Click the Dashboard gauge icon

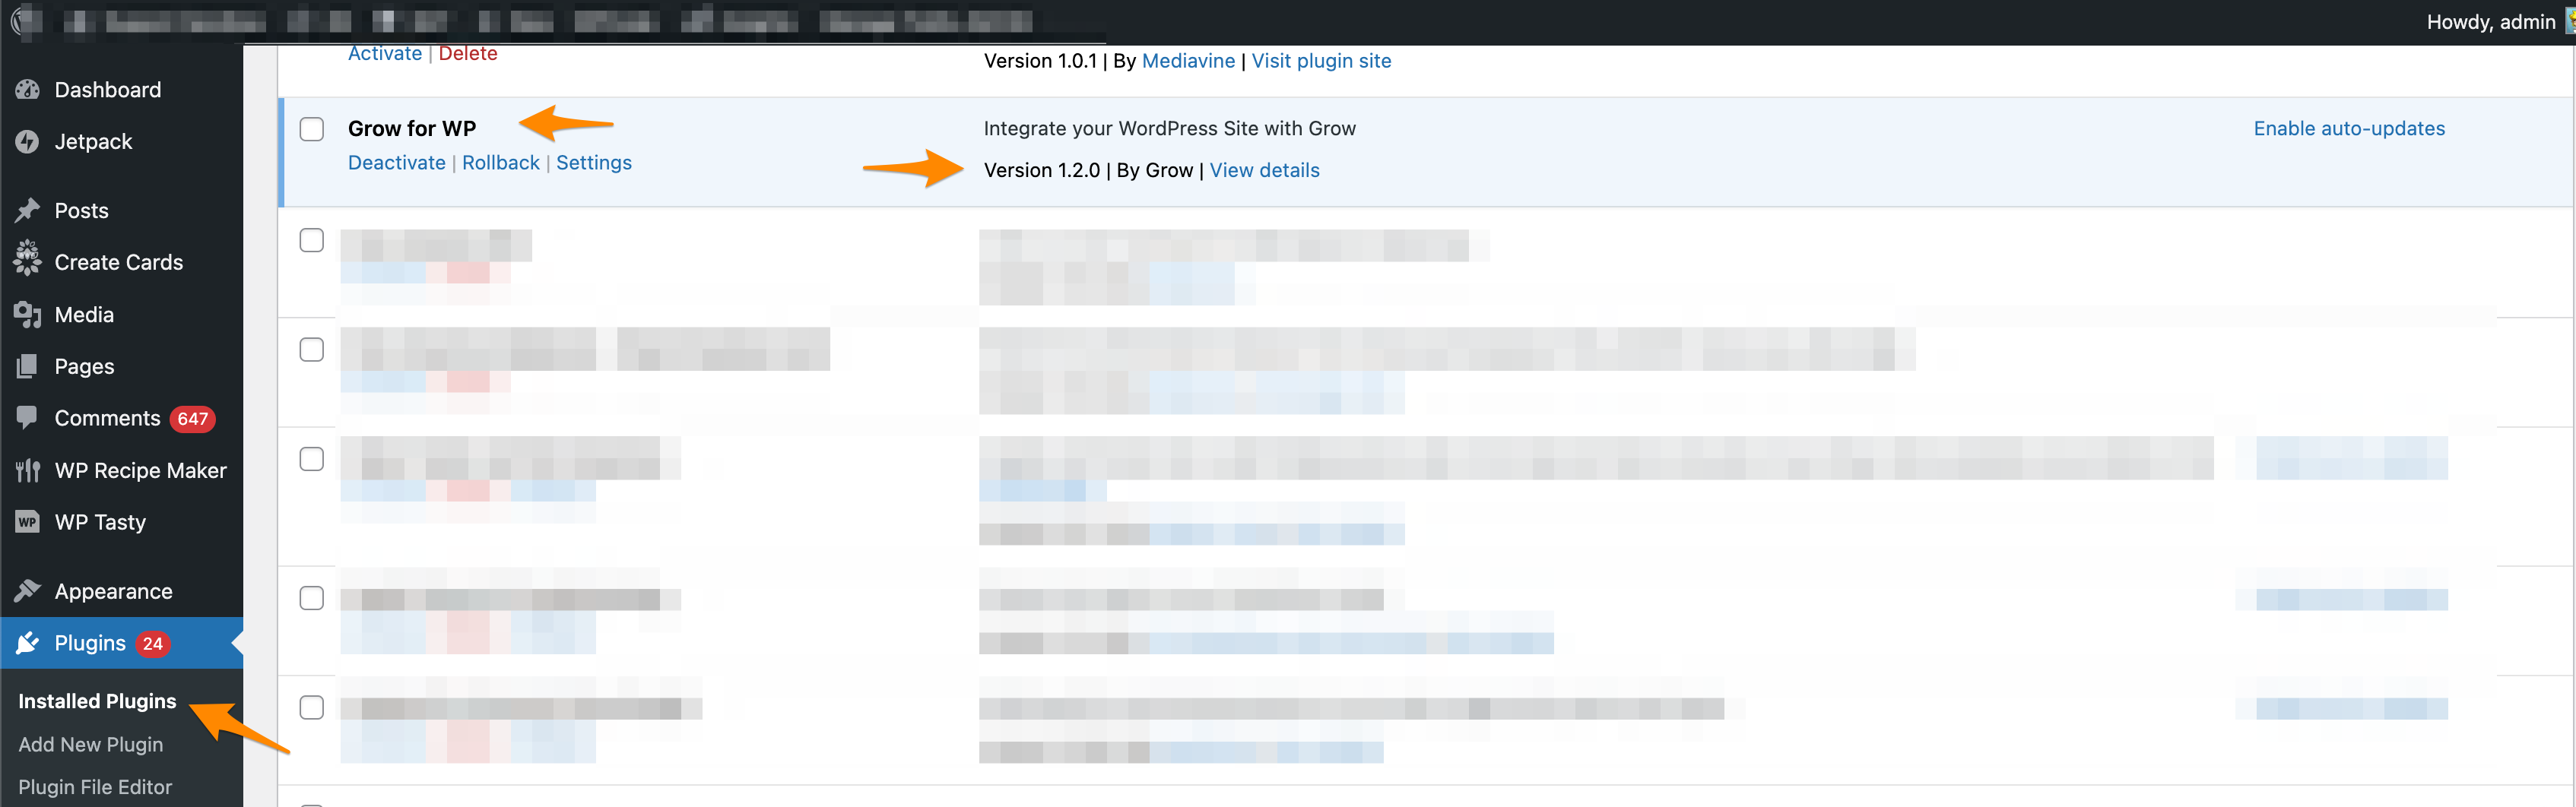tap(28, 90)
